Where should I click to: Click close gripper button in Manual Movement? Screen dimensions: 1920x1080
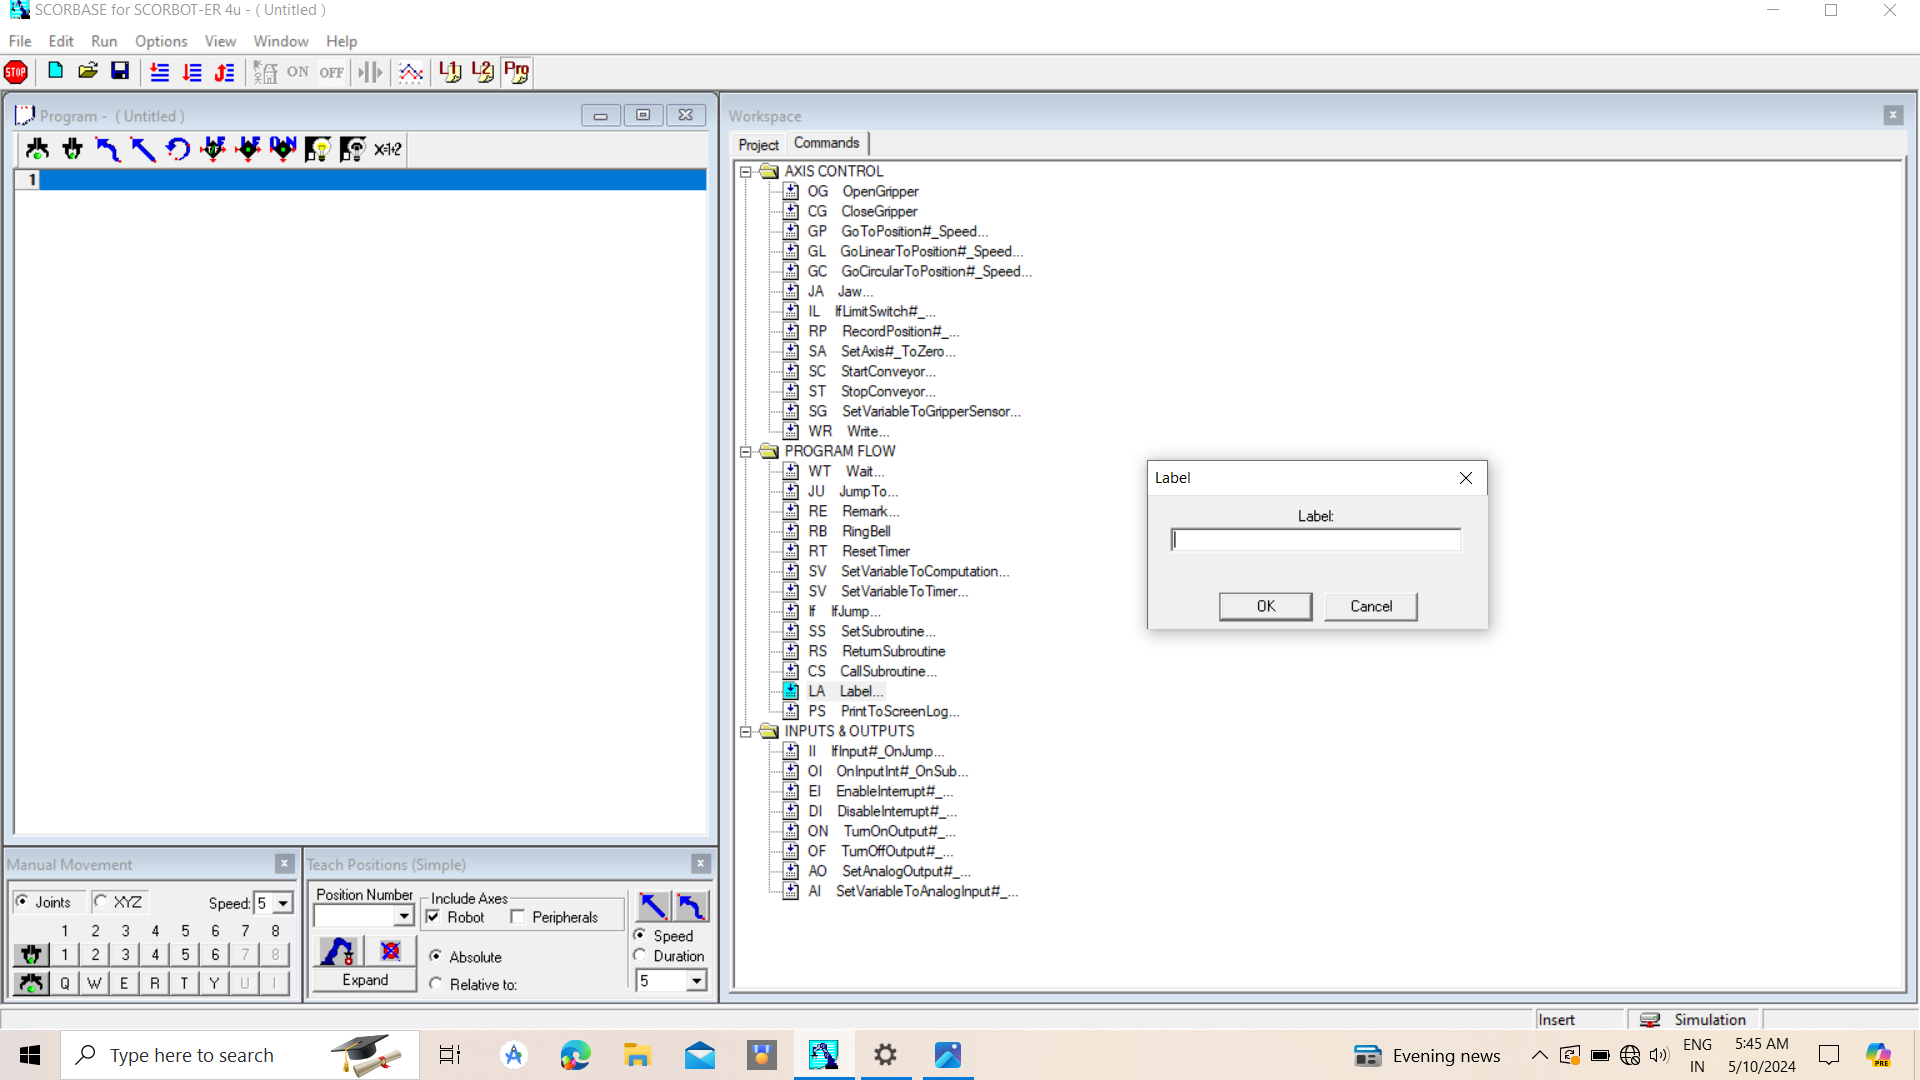click(31, 955)
